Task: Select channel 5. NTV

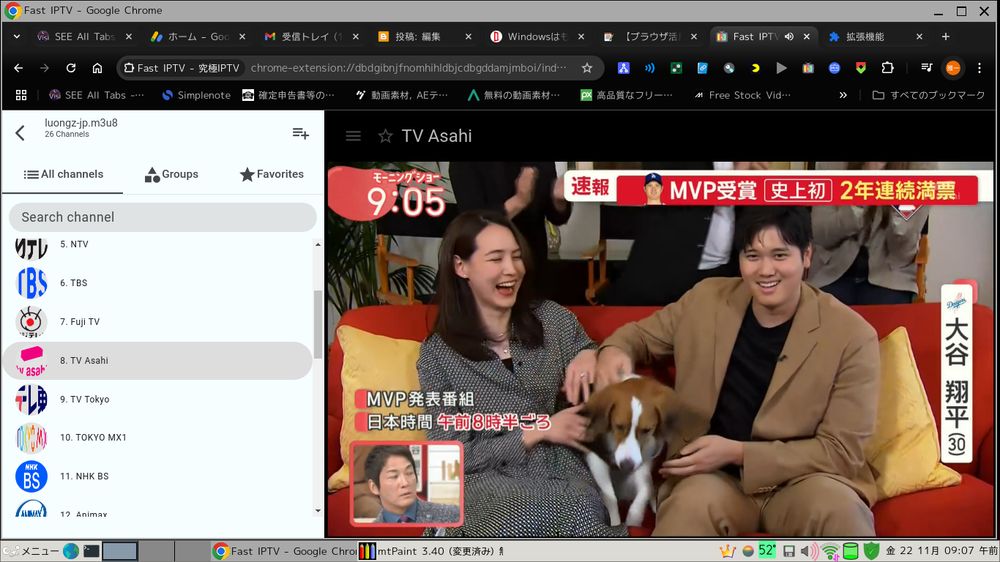Action: 158,244
